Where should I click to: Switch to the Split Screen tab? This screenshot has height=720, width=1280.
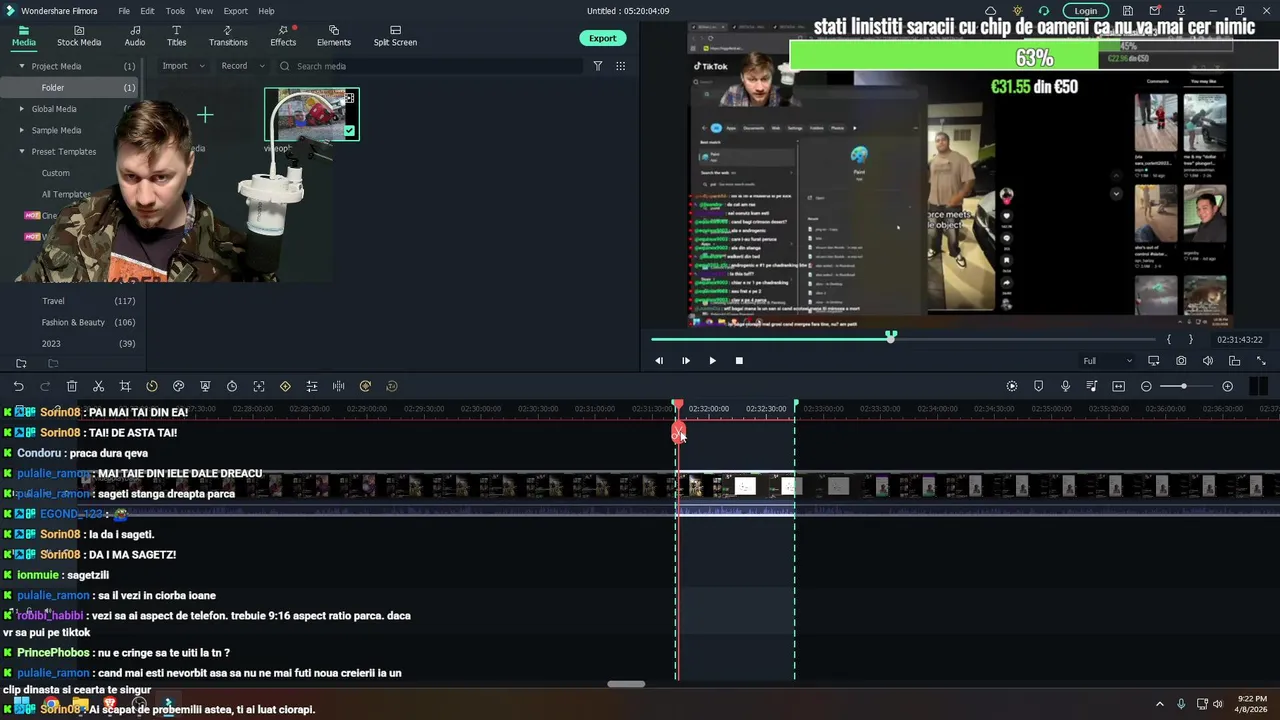[395, 36]
